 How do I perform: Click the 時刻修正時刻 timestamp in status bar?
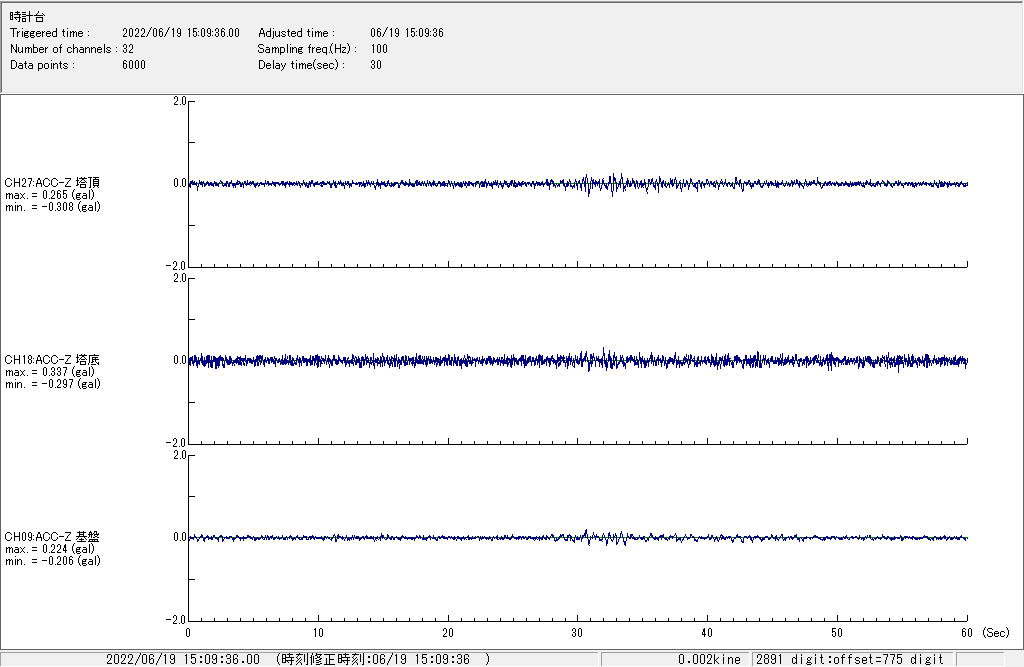[383, 659]
